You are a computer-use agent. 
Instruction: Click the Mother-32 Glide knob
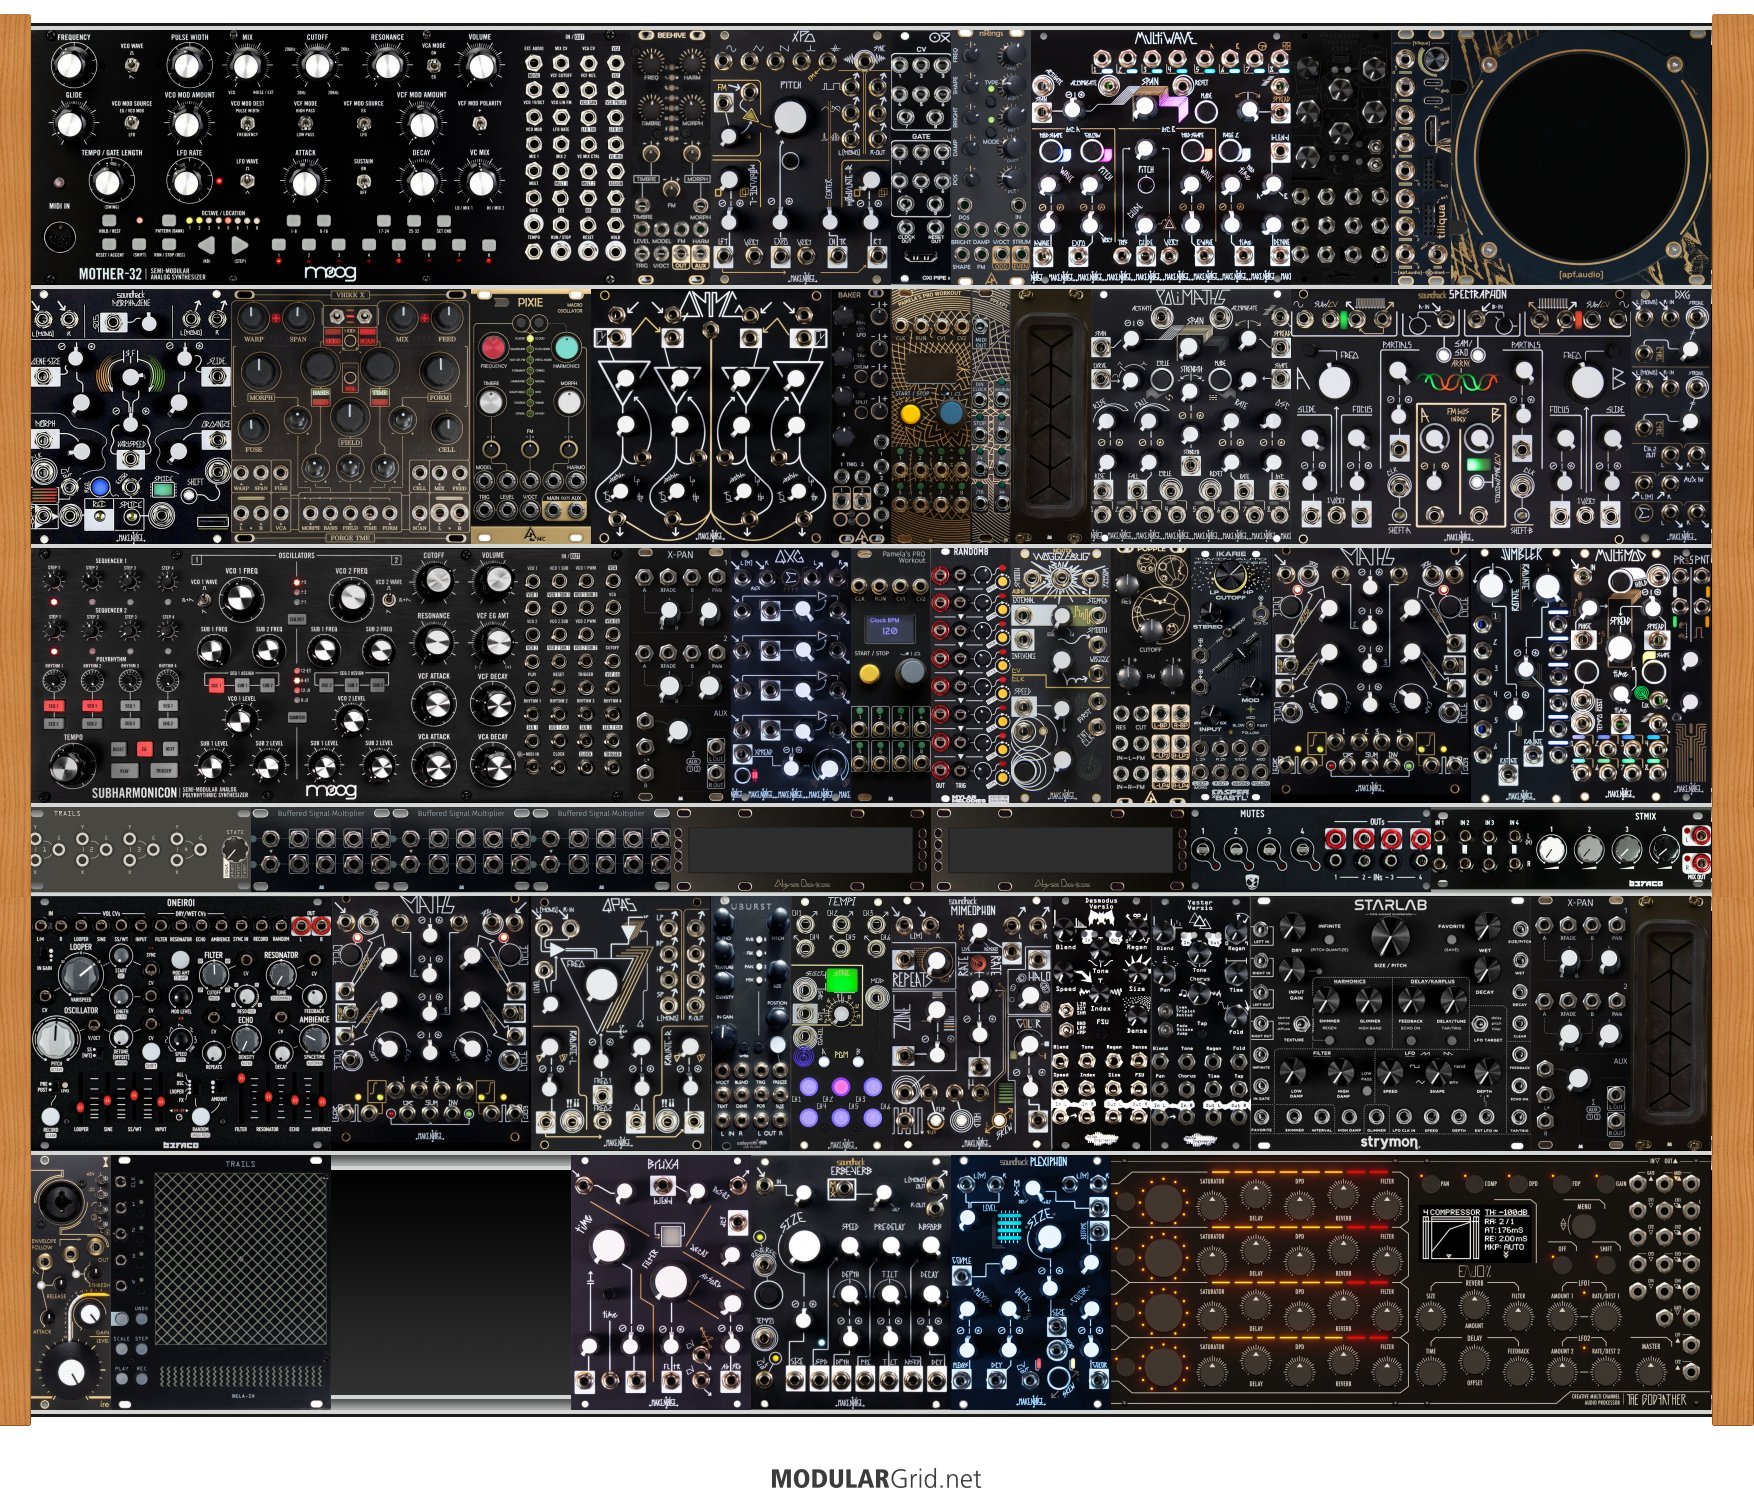pyautogui.click(x=69, y=124)
